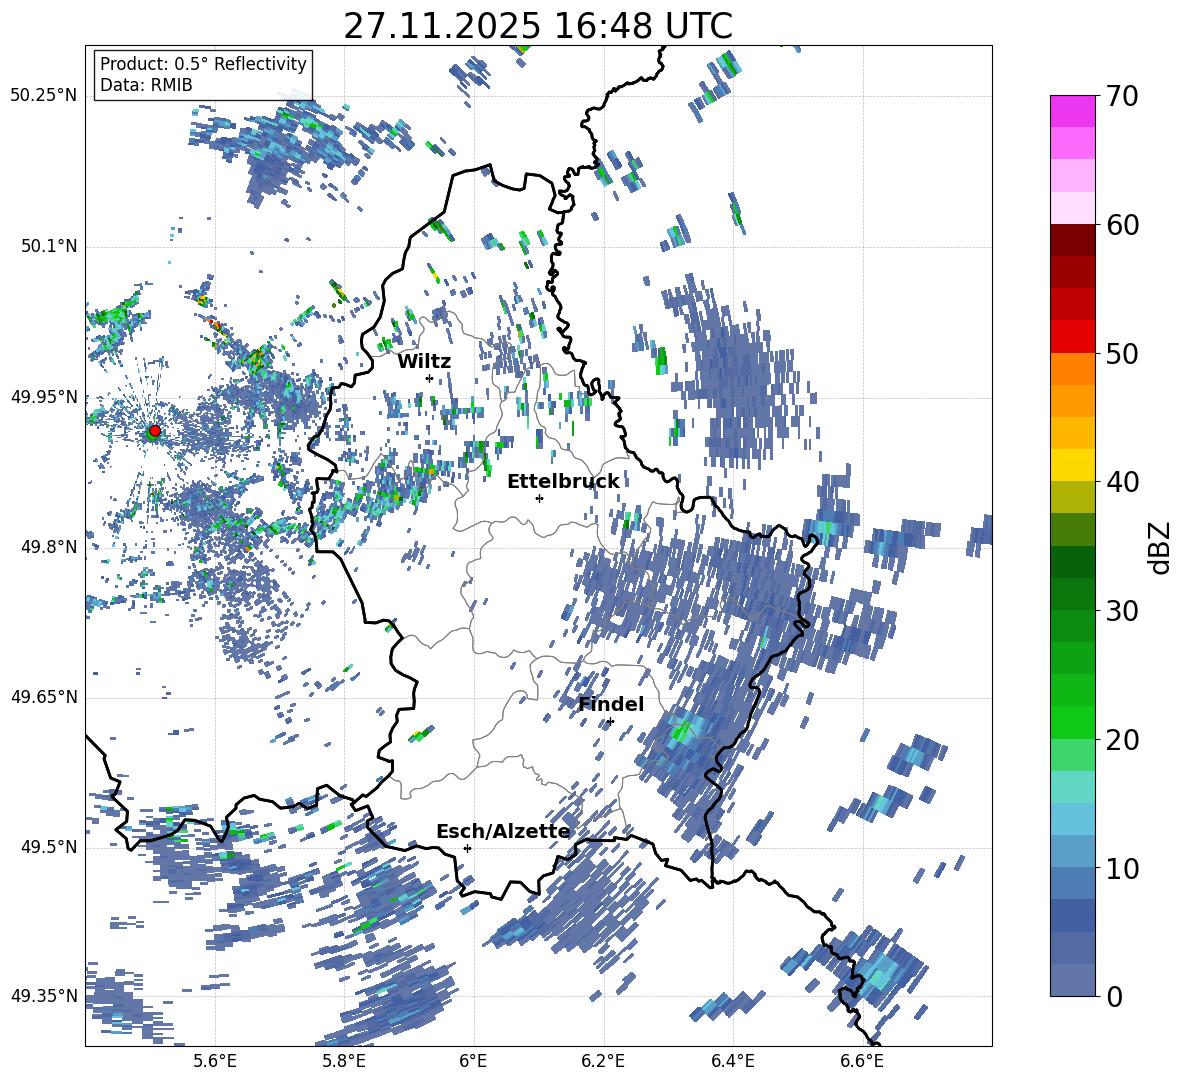
Task: Click the 49.65°N latitude label
Action: tap(44, 697)
